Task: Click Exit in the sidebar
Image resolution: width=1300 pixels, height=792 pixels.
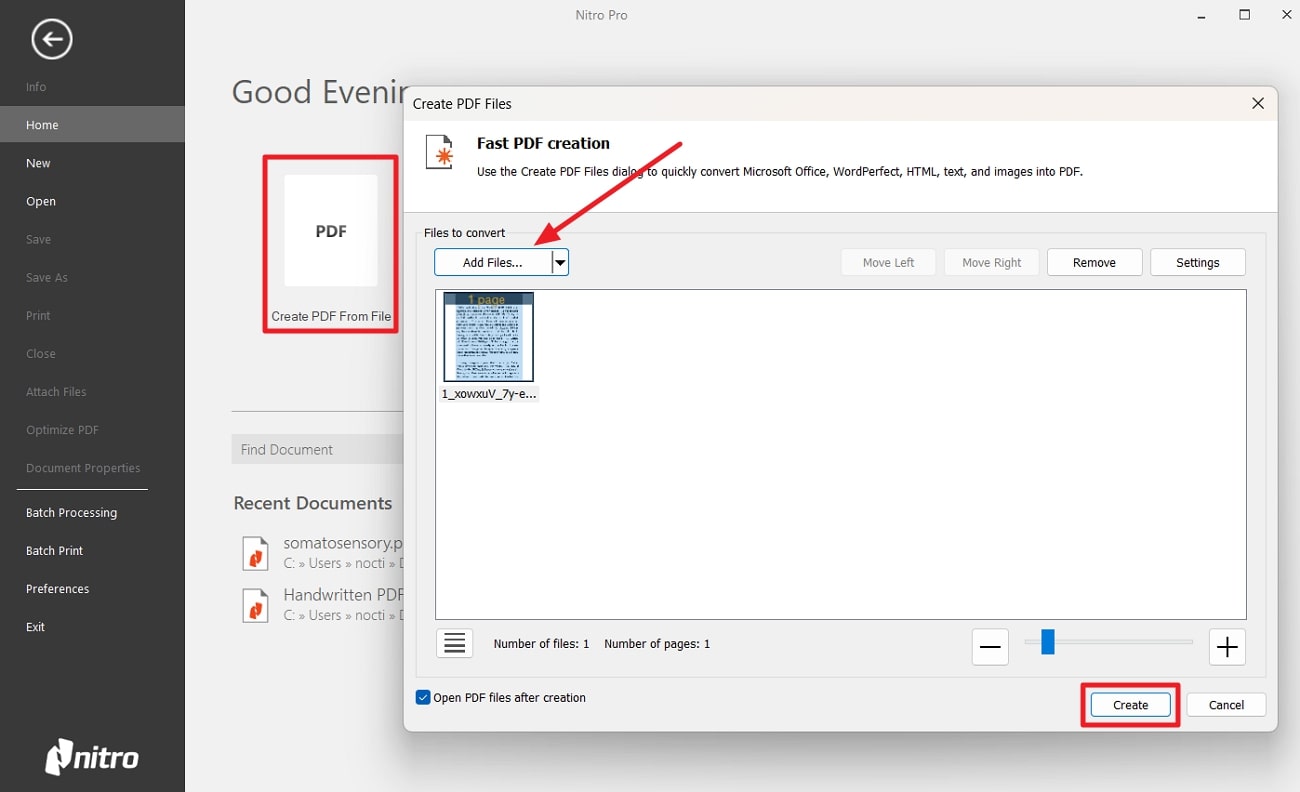Action: [x=35, y=626]
